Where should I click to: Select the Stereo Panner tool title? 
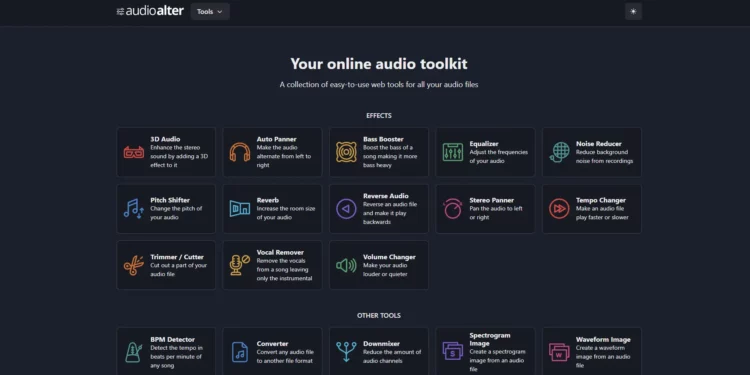[492, 200]
